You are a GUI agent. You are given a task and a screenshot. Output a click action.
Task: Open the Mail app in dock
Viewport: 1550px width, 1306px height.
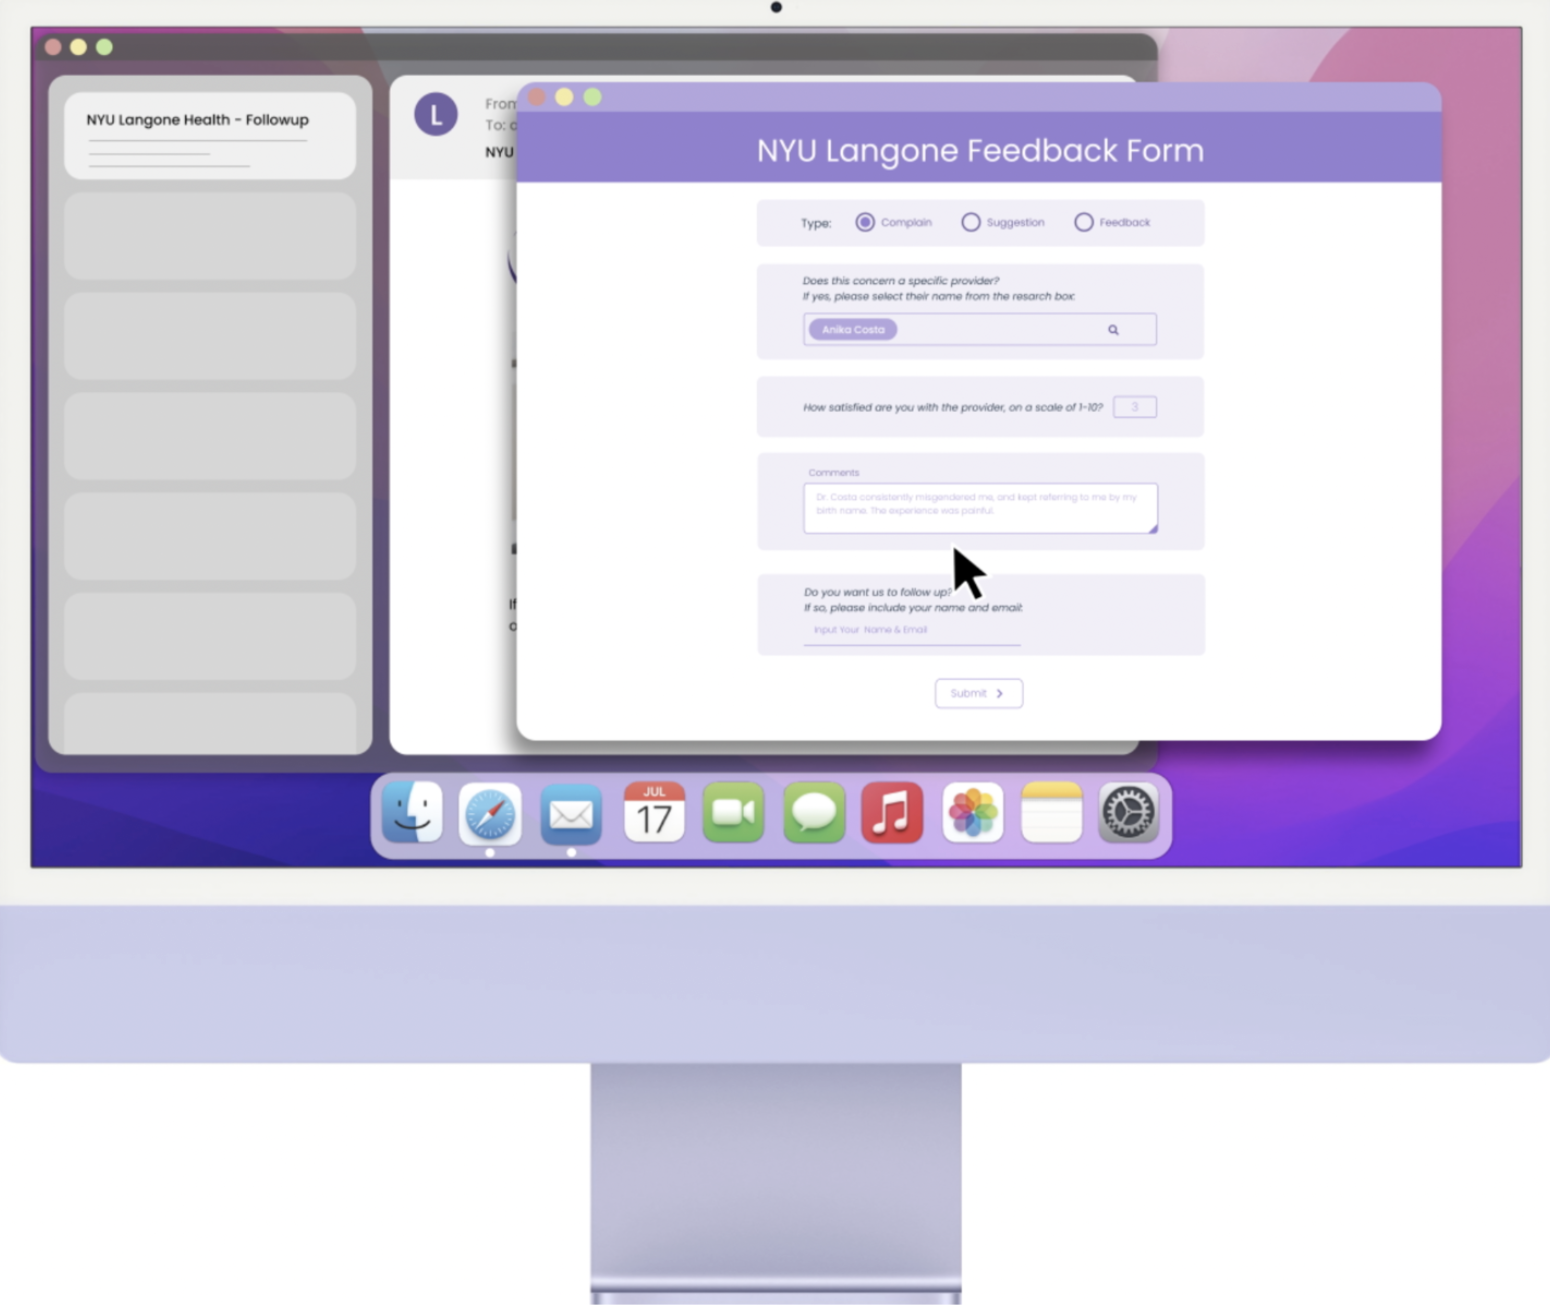point(571,814)
